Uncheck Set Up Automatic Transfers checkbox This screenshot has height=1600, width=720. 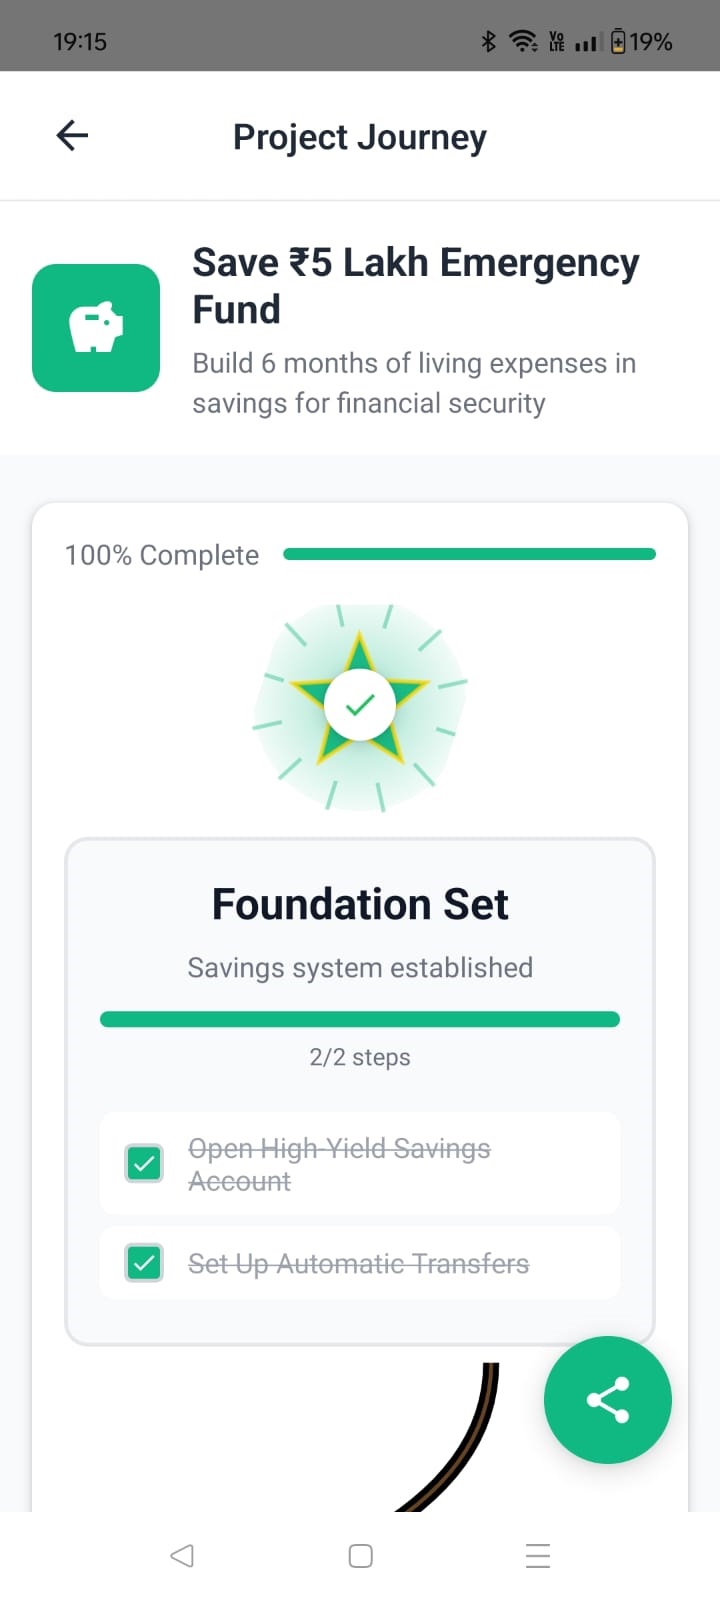(145, 1263)
